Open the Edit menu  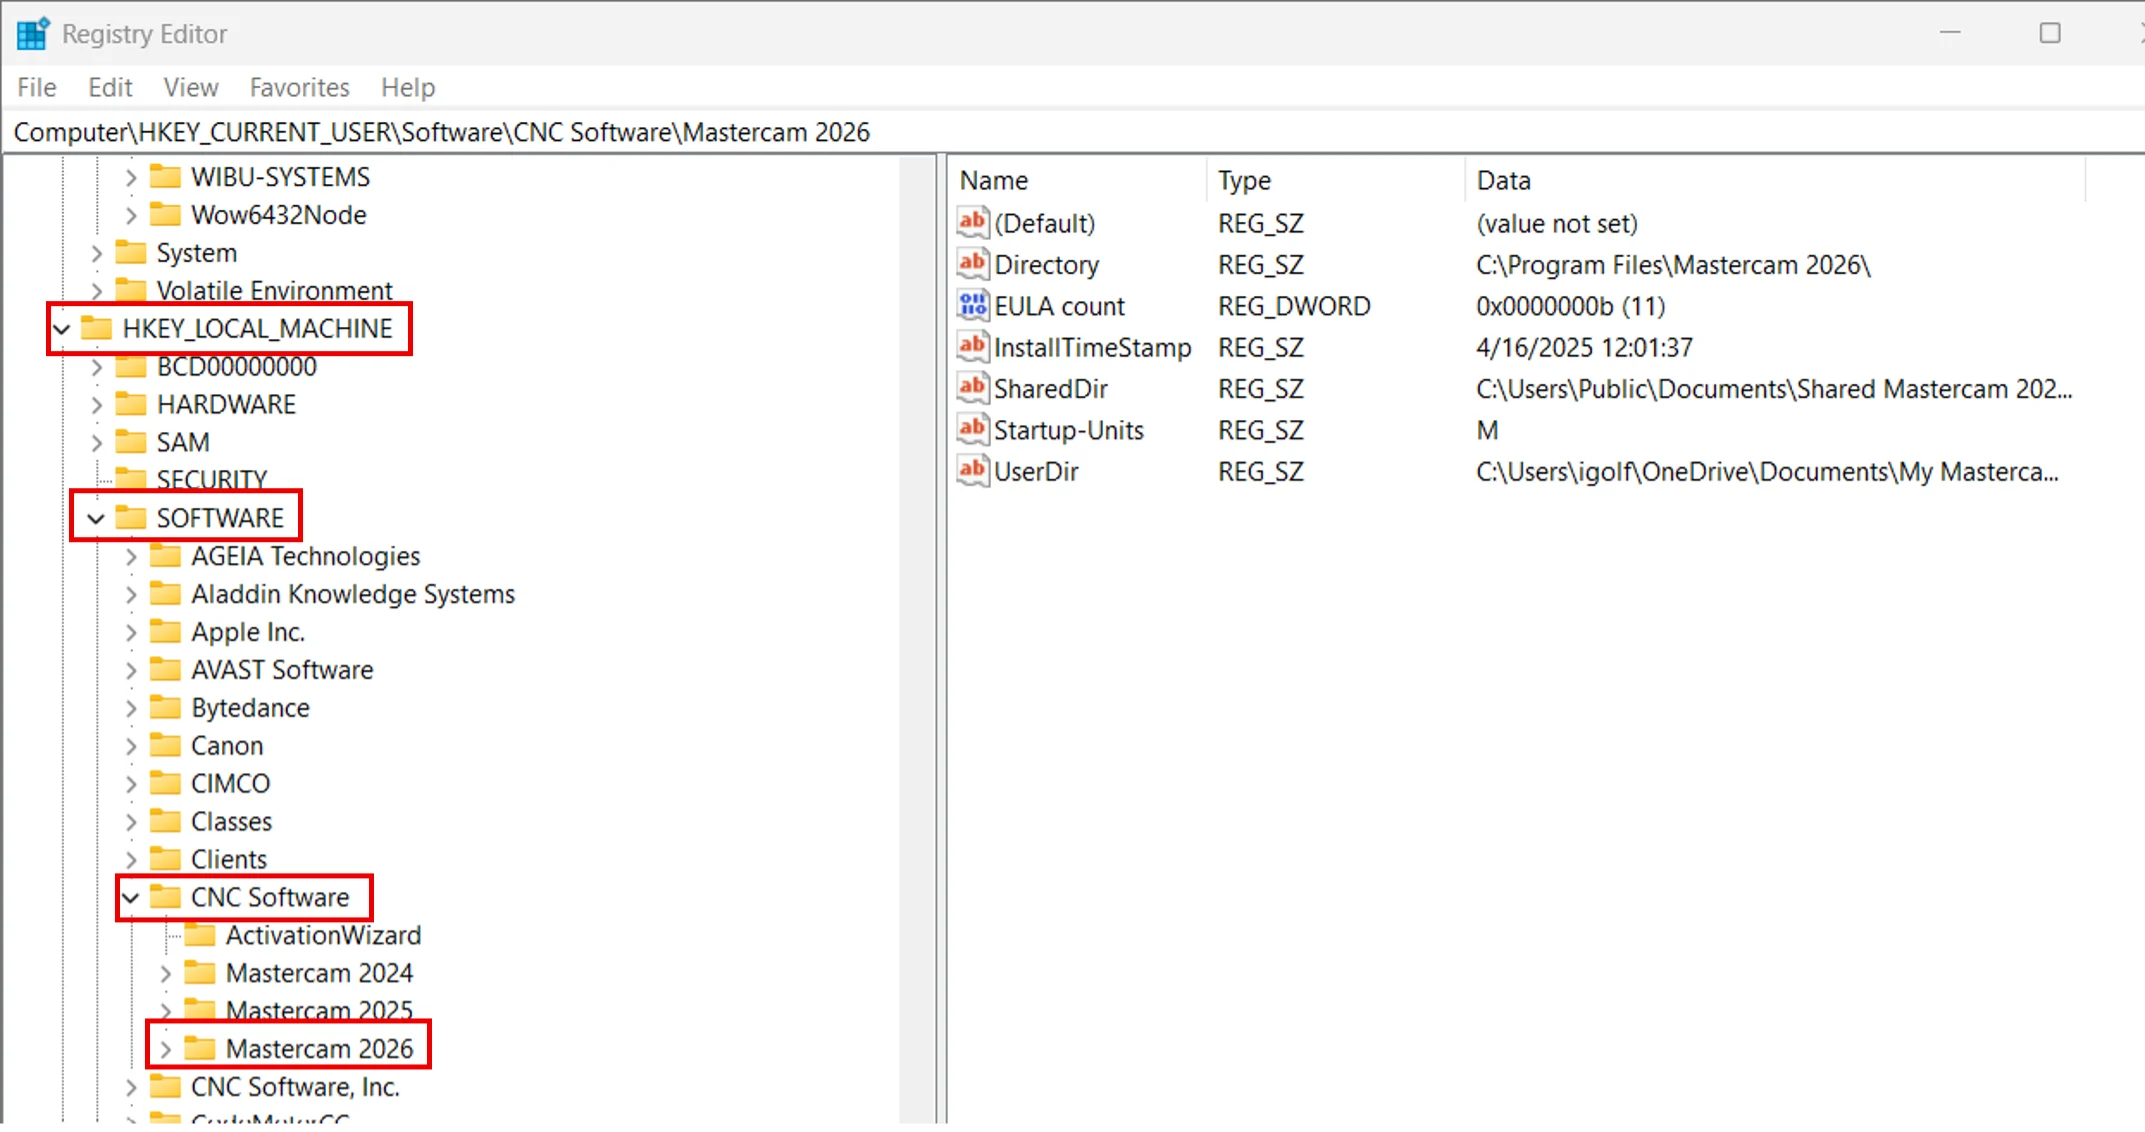(x=110, y=88)
